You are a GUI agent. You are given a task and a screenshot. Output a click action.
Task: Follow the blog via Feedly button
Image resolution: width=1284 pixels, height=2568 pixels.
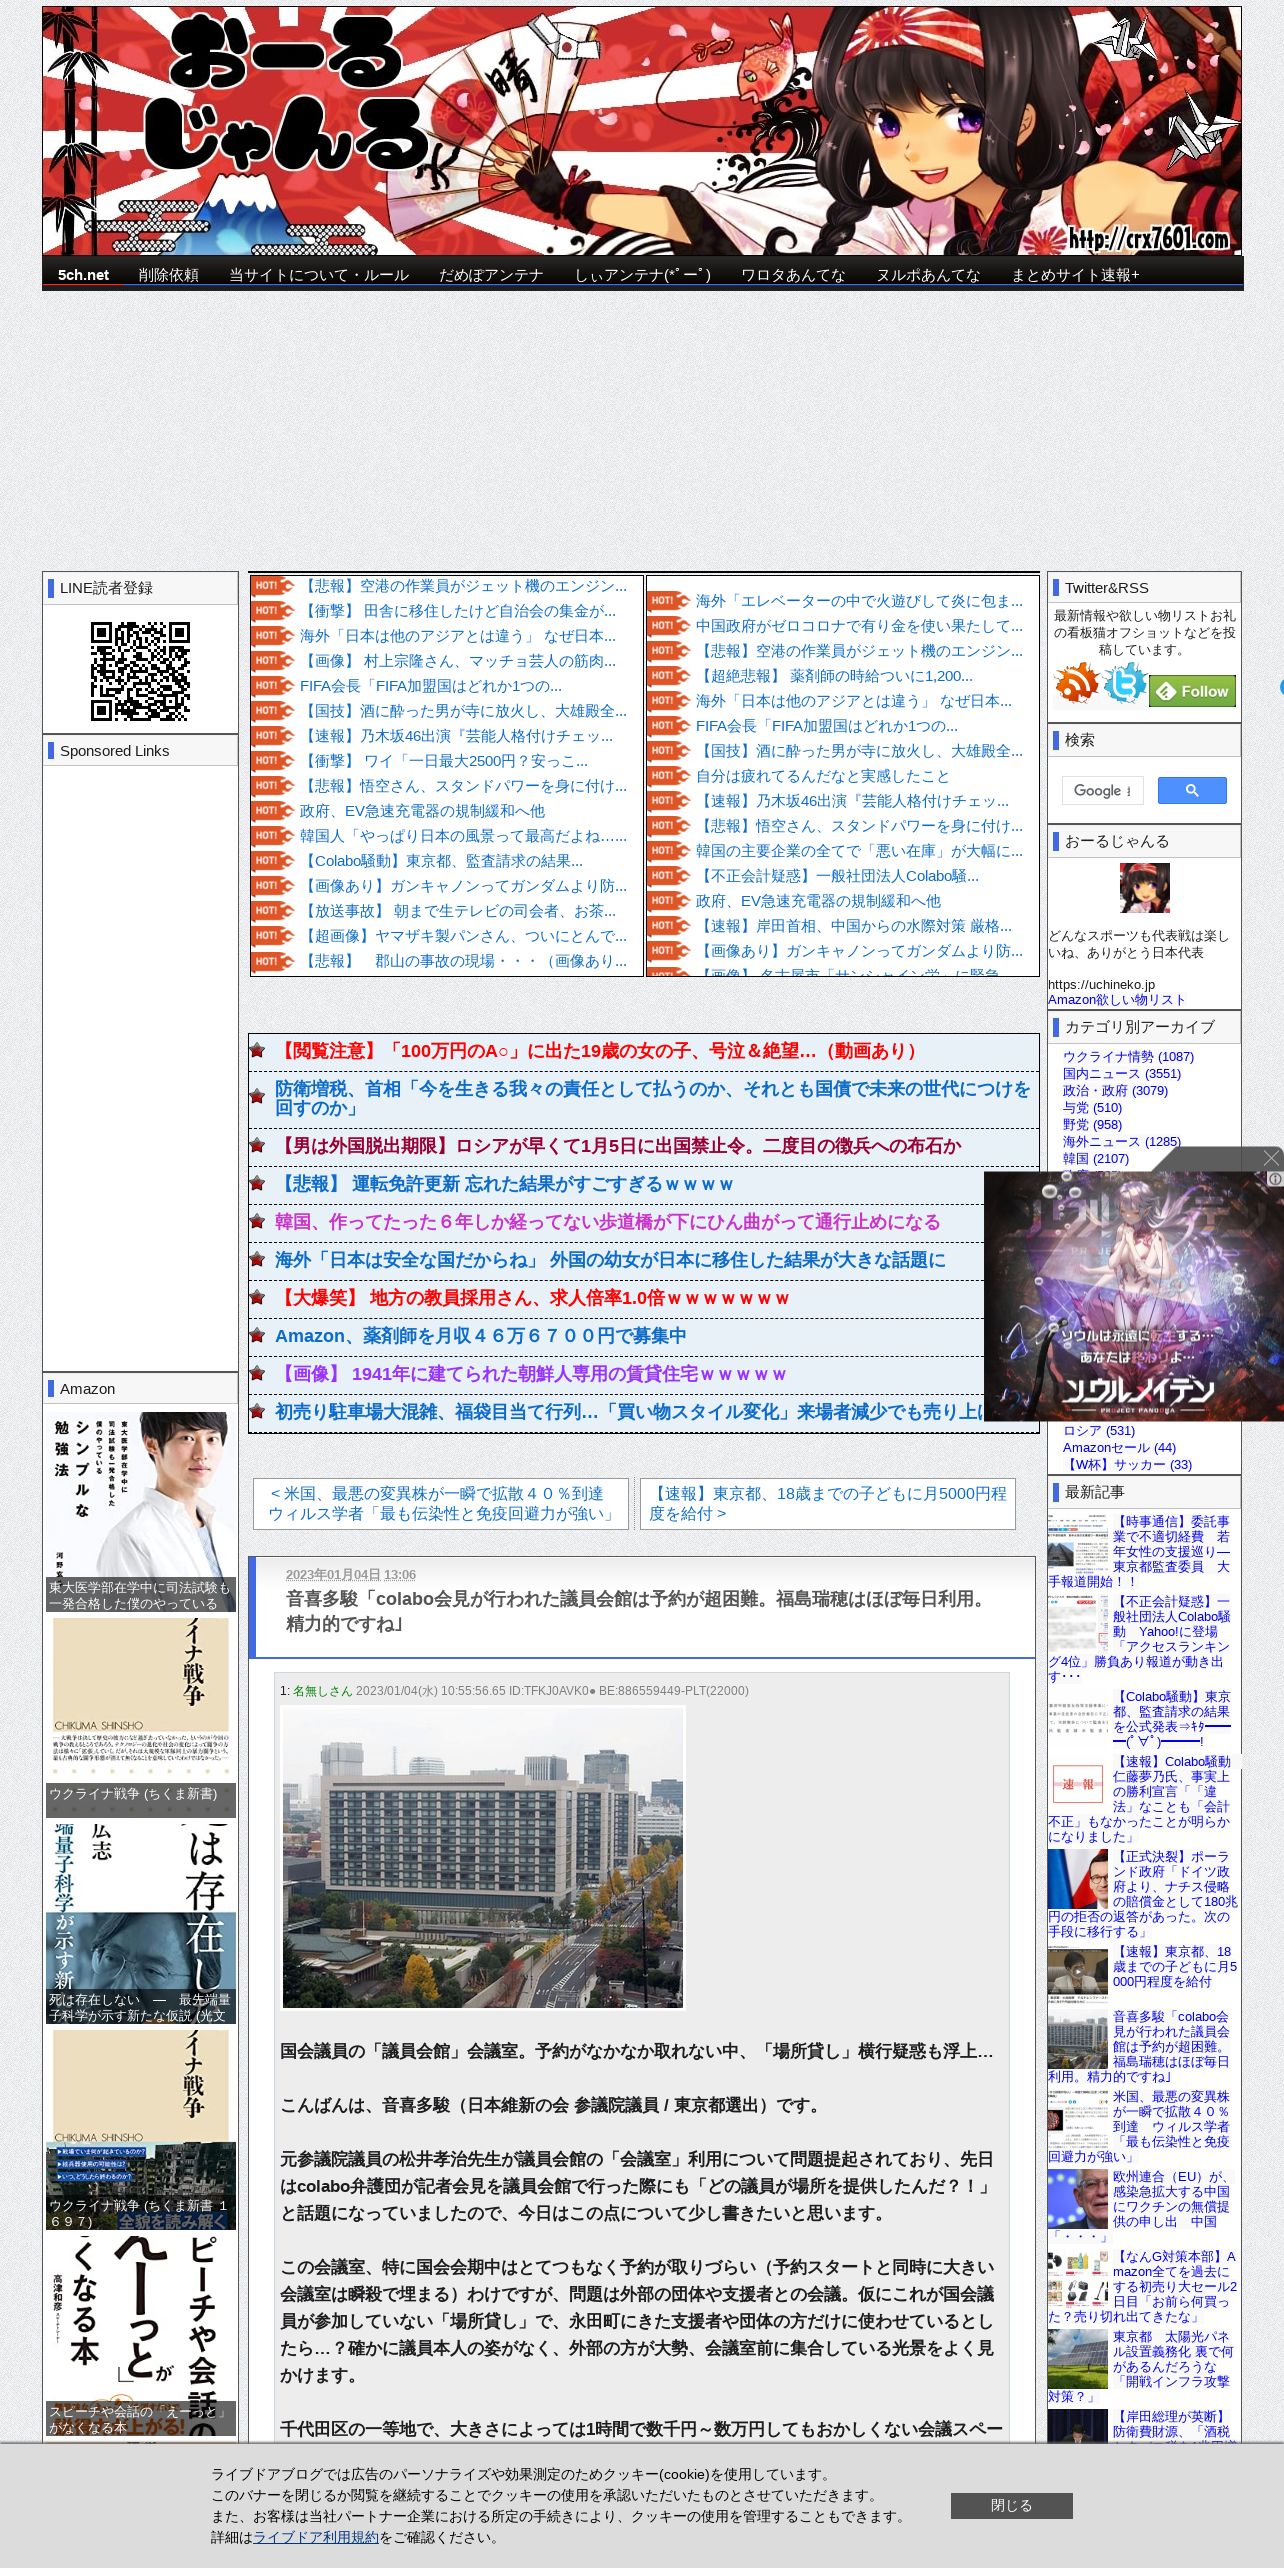(1192, 691)
